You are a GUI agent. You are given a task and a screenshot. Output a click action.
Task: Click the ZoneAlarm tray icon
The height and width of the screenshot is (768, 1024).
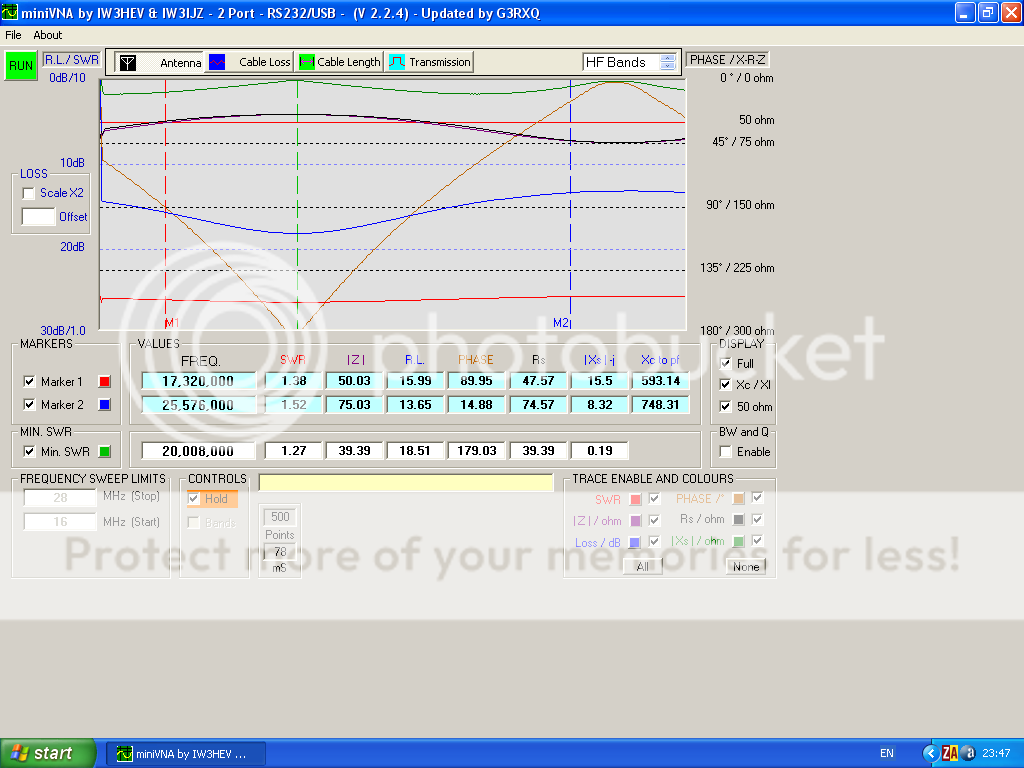click(949, 753)
